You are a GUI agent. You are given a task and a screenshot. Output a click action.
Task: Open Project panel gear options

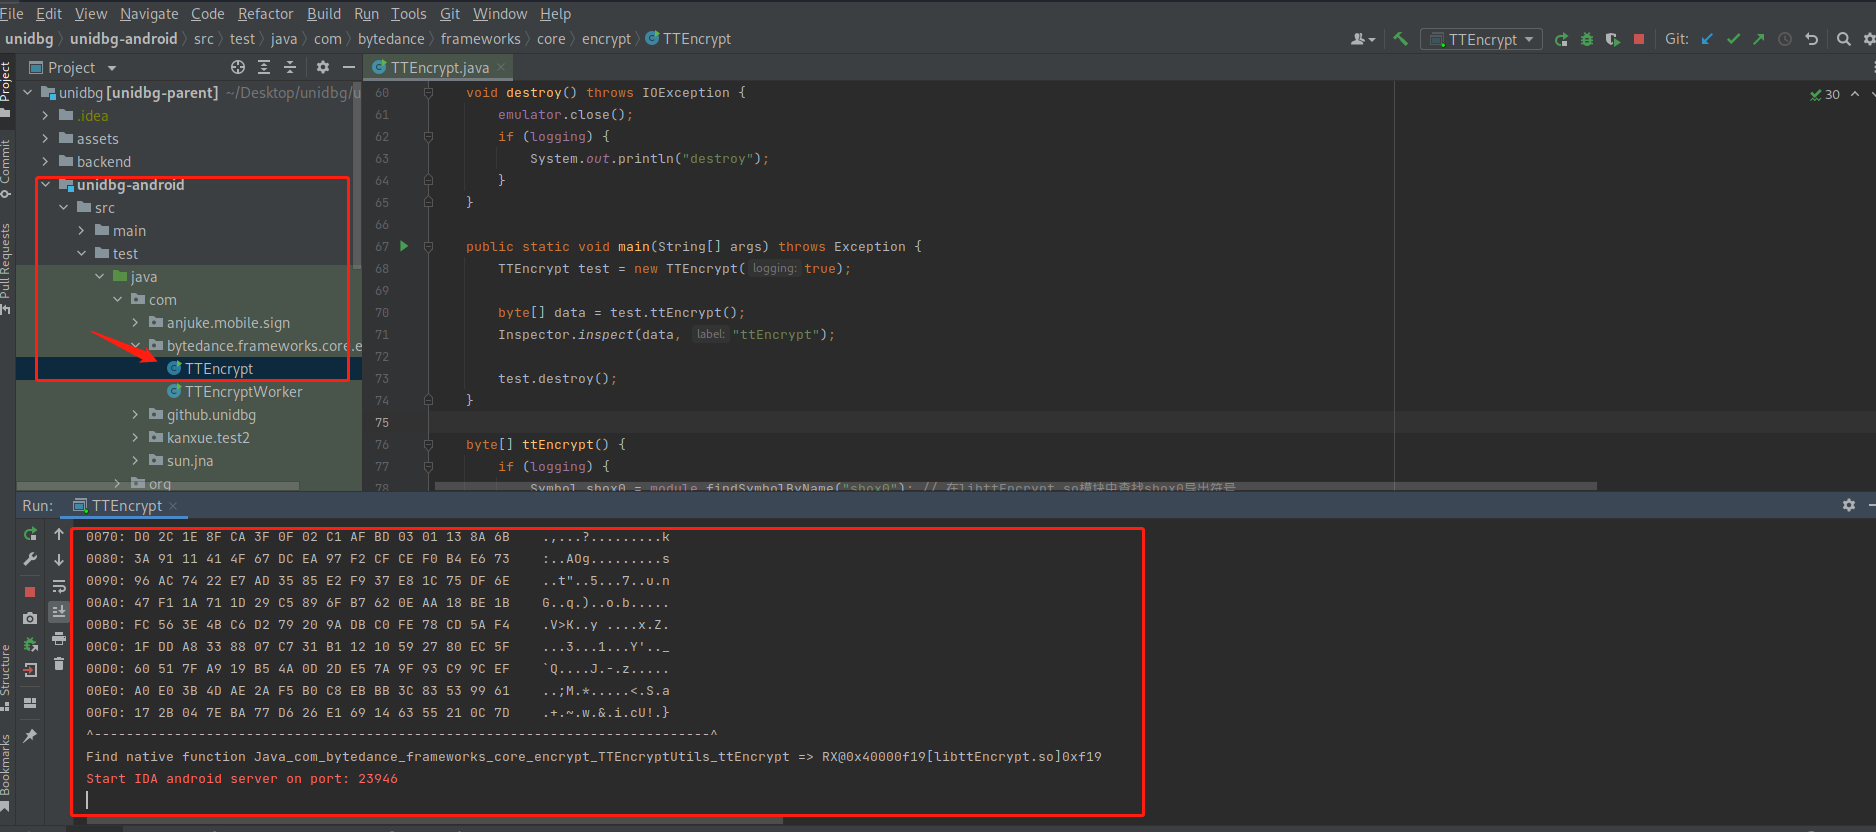pos(322,67)
